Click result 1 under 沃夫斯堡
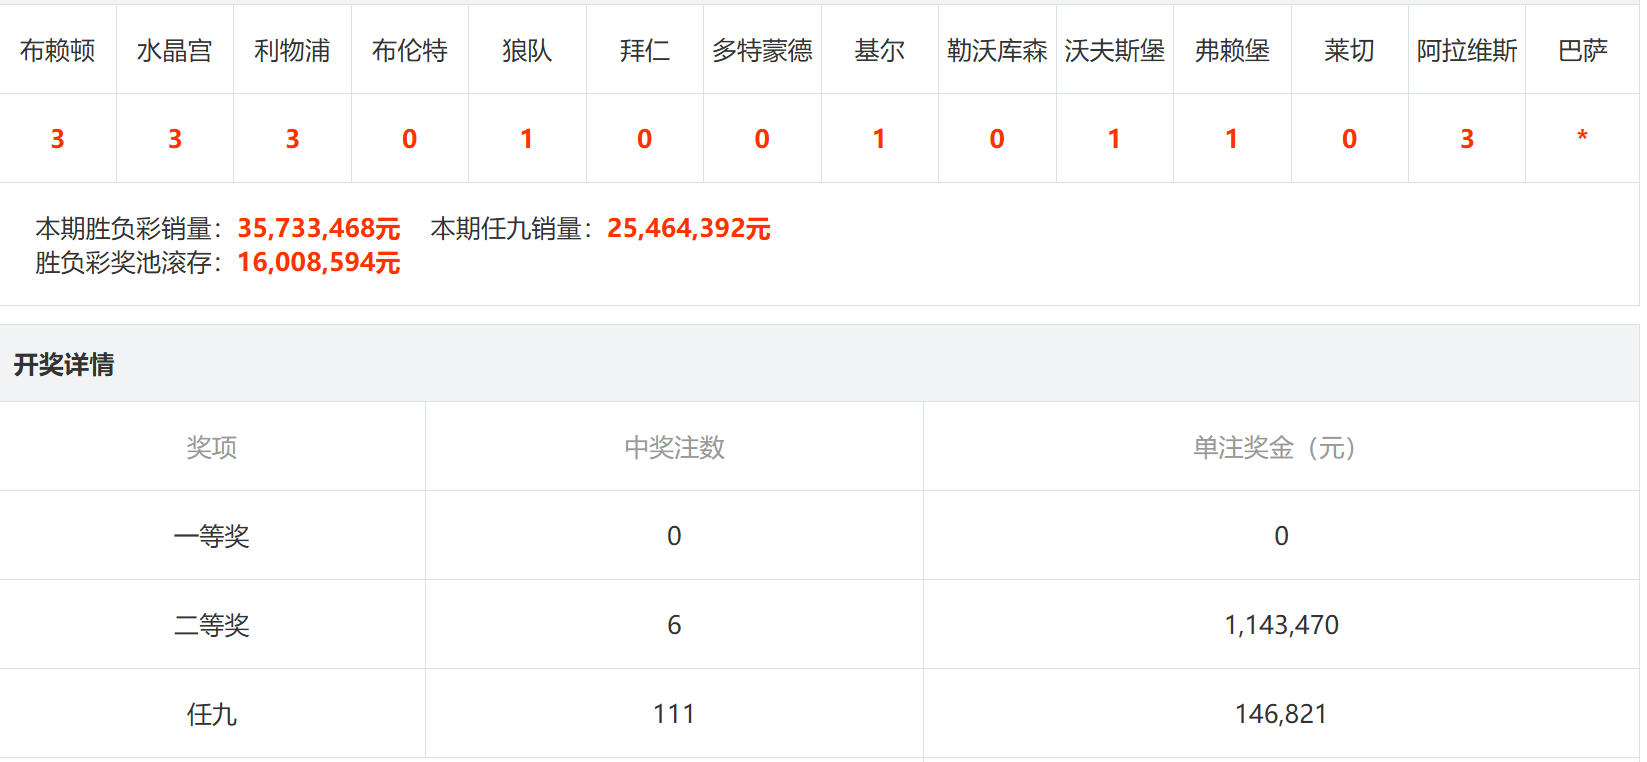 point(1114,139)
